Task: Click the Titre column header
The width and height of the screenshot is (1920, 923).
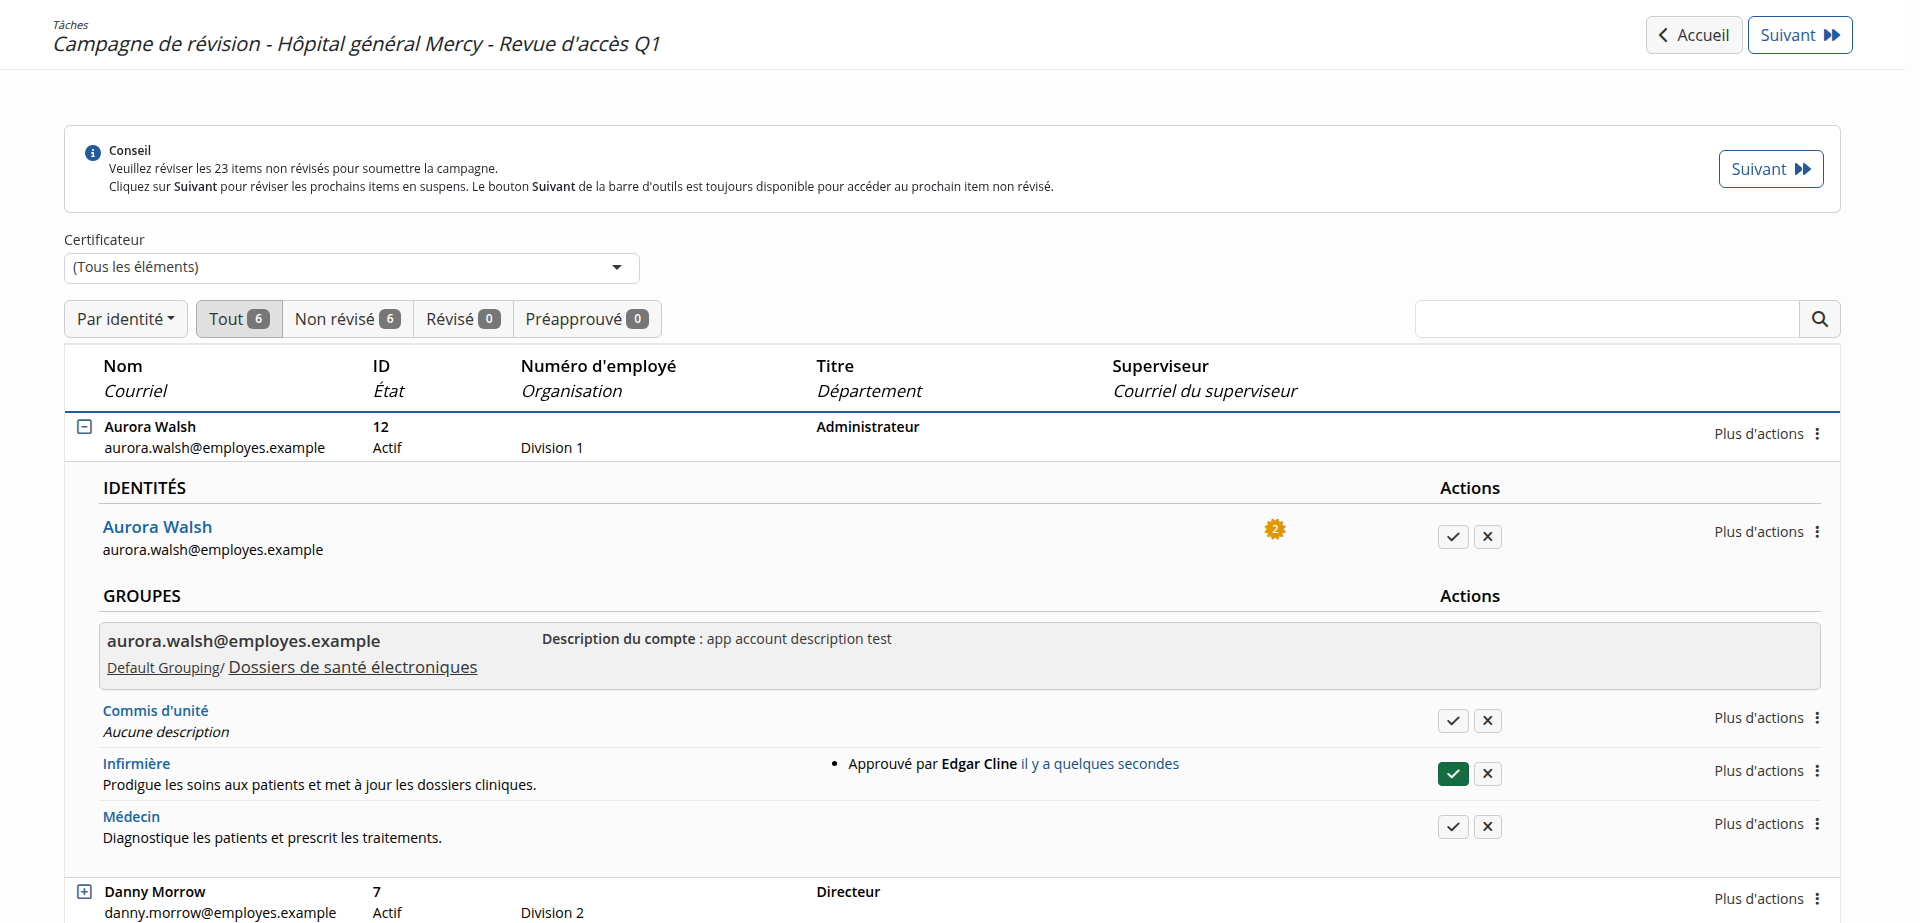Action: click(835, 366)
